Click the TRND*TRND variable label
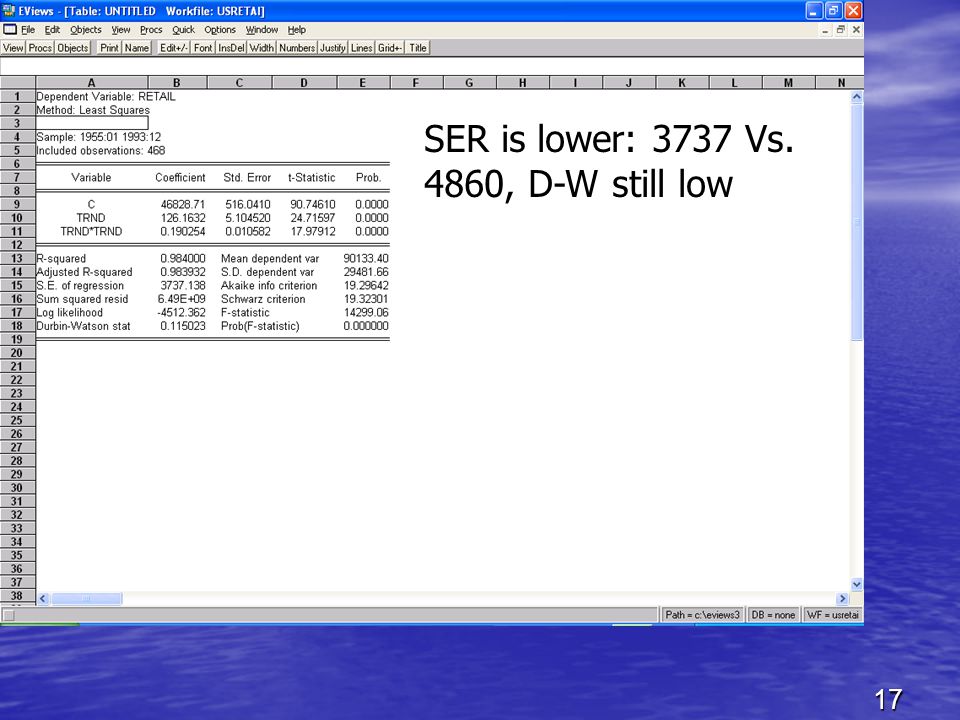Viewport: 960px width, 720px height. coord(91,231)
